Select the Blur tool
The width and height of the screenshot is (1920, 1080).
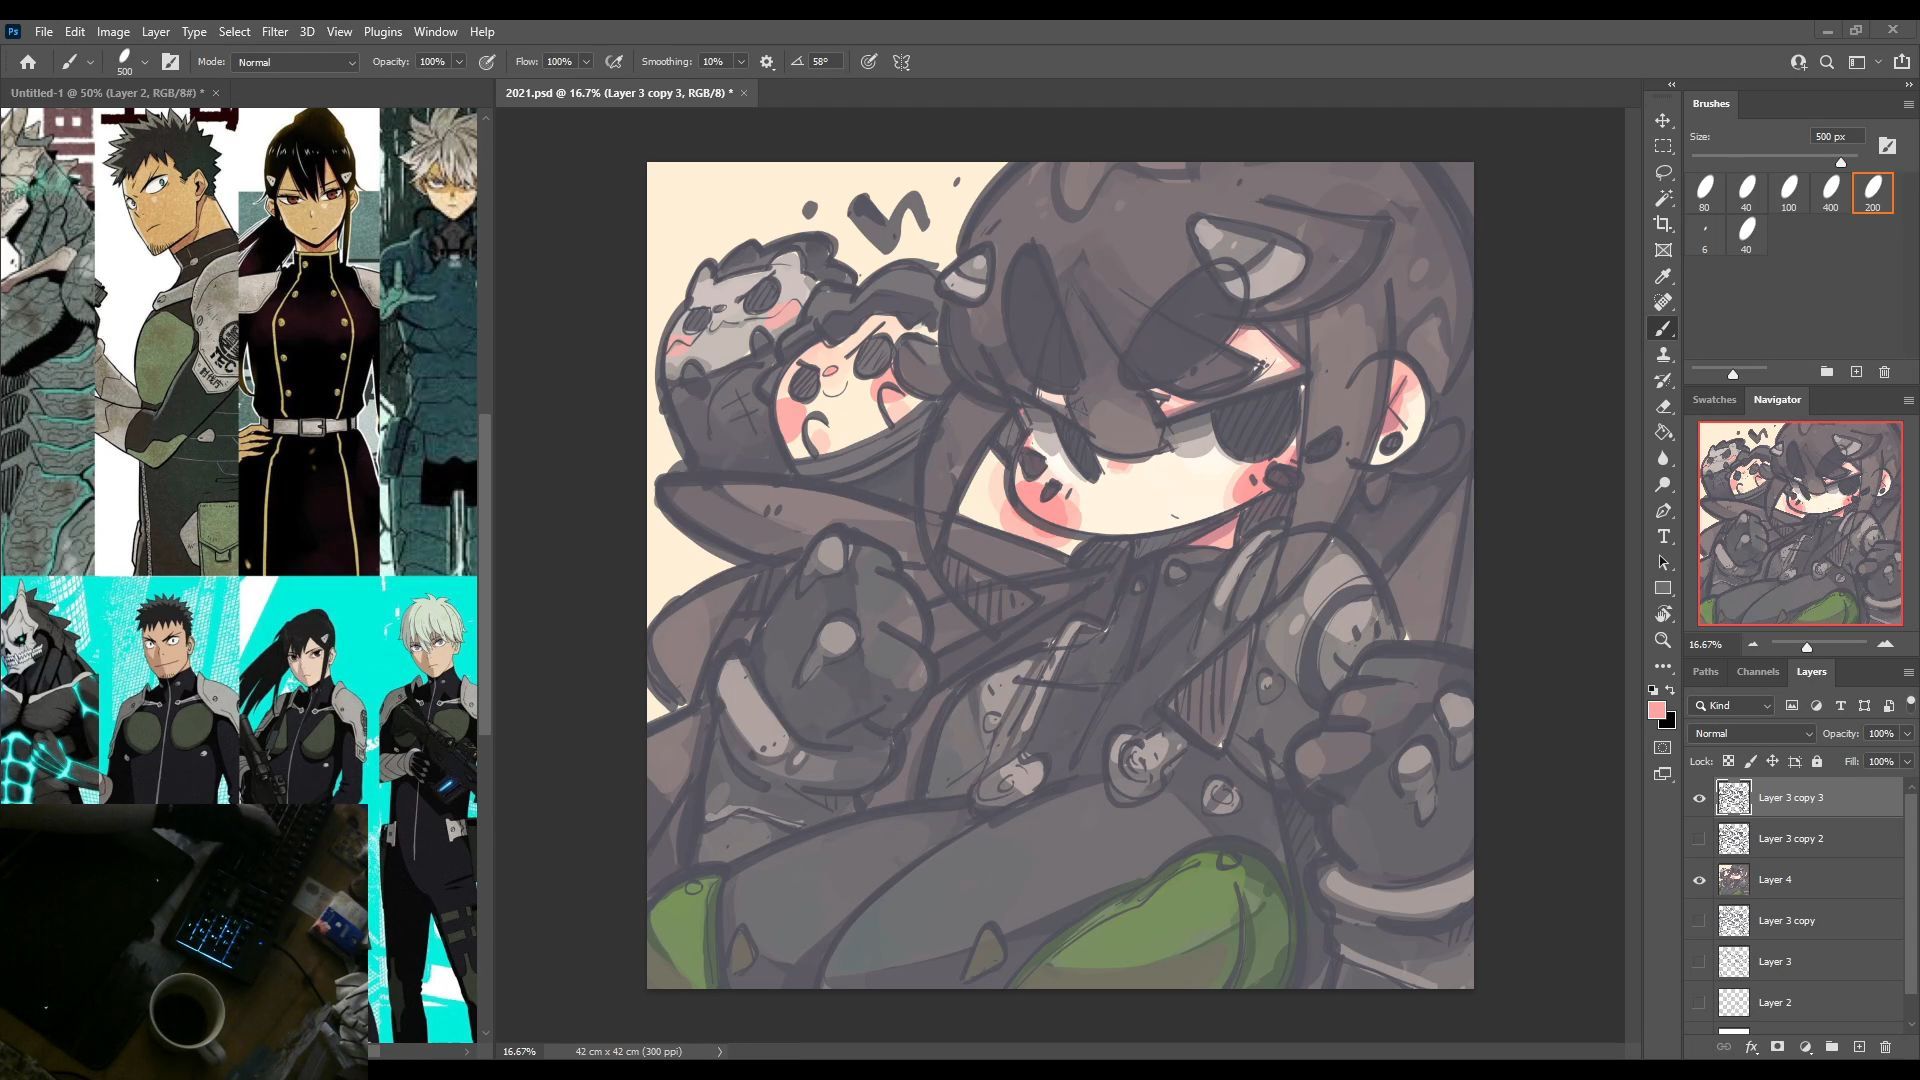point(1663,458)
